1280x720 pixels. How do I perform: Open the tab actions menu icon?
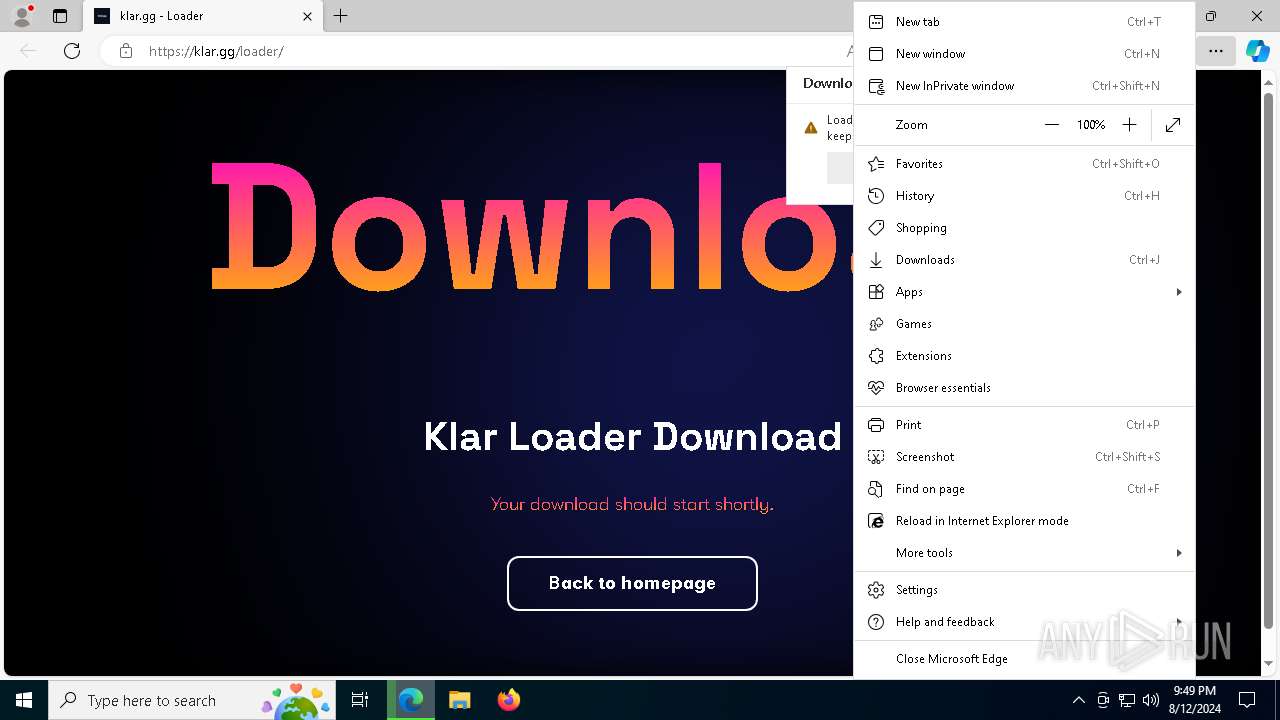[60, 16]
